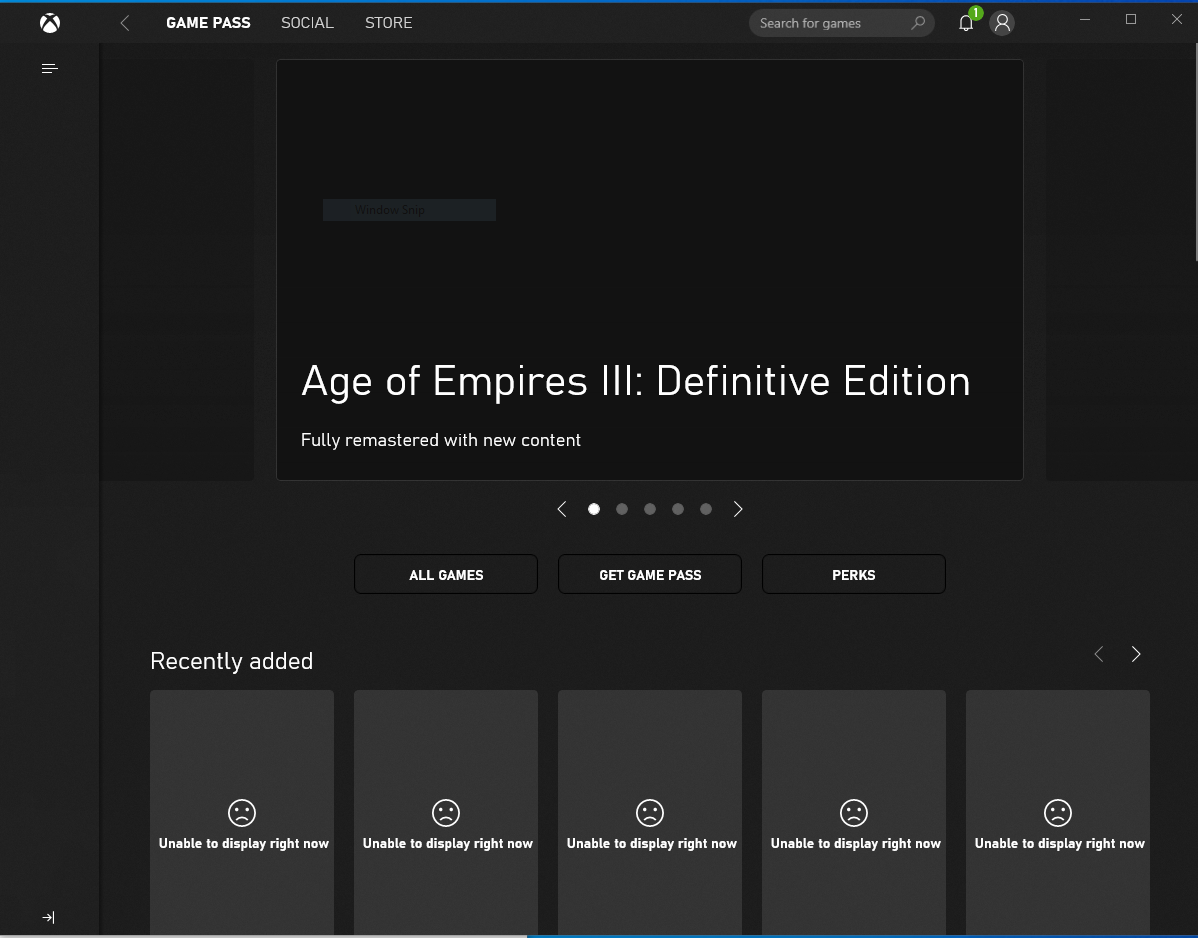Image resolution: width=1198 pixels, height=938 pixels.
Task: Close the Xbox app window
Action: coord(1177,19)
